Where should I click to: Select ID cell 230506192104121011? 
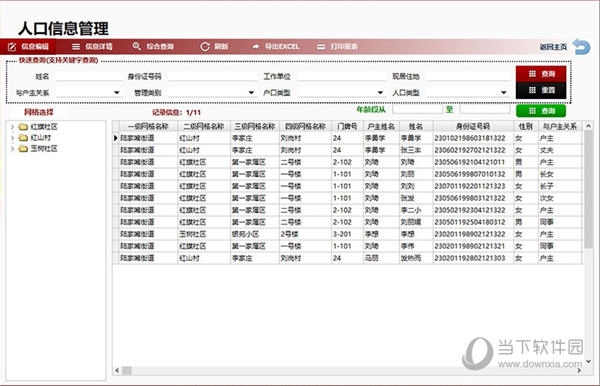[473, 162]
